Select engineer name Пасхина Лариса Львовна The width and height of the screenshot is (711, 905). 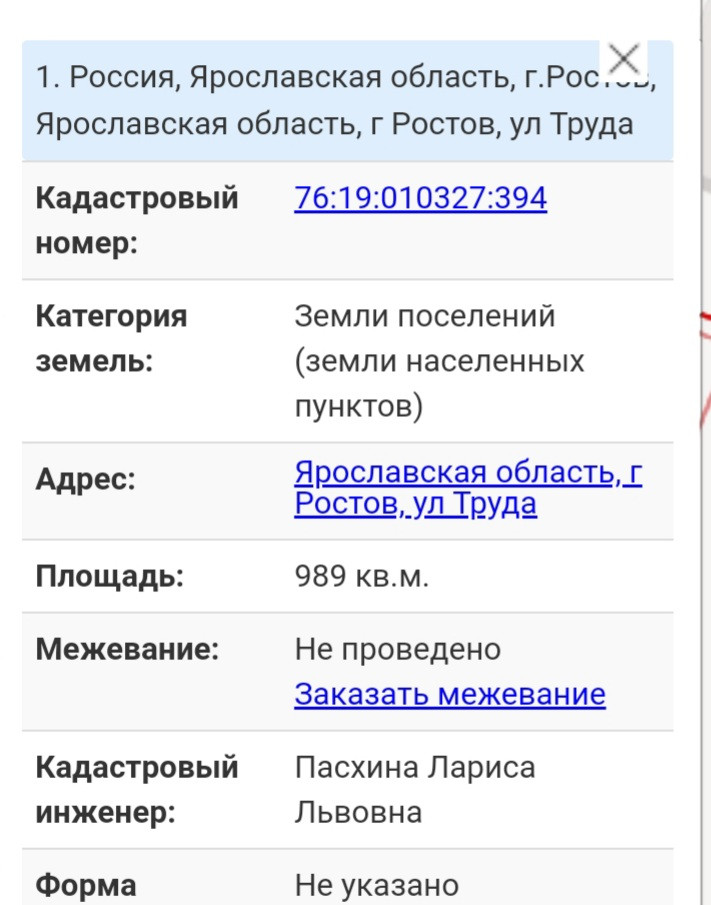(414, 789)
